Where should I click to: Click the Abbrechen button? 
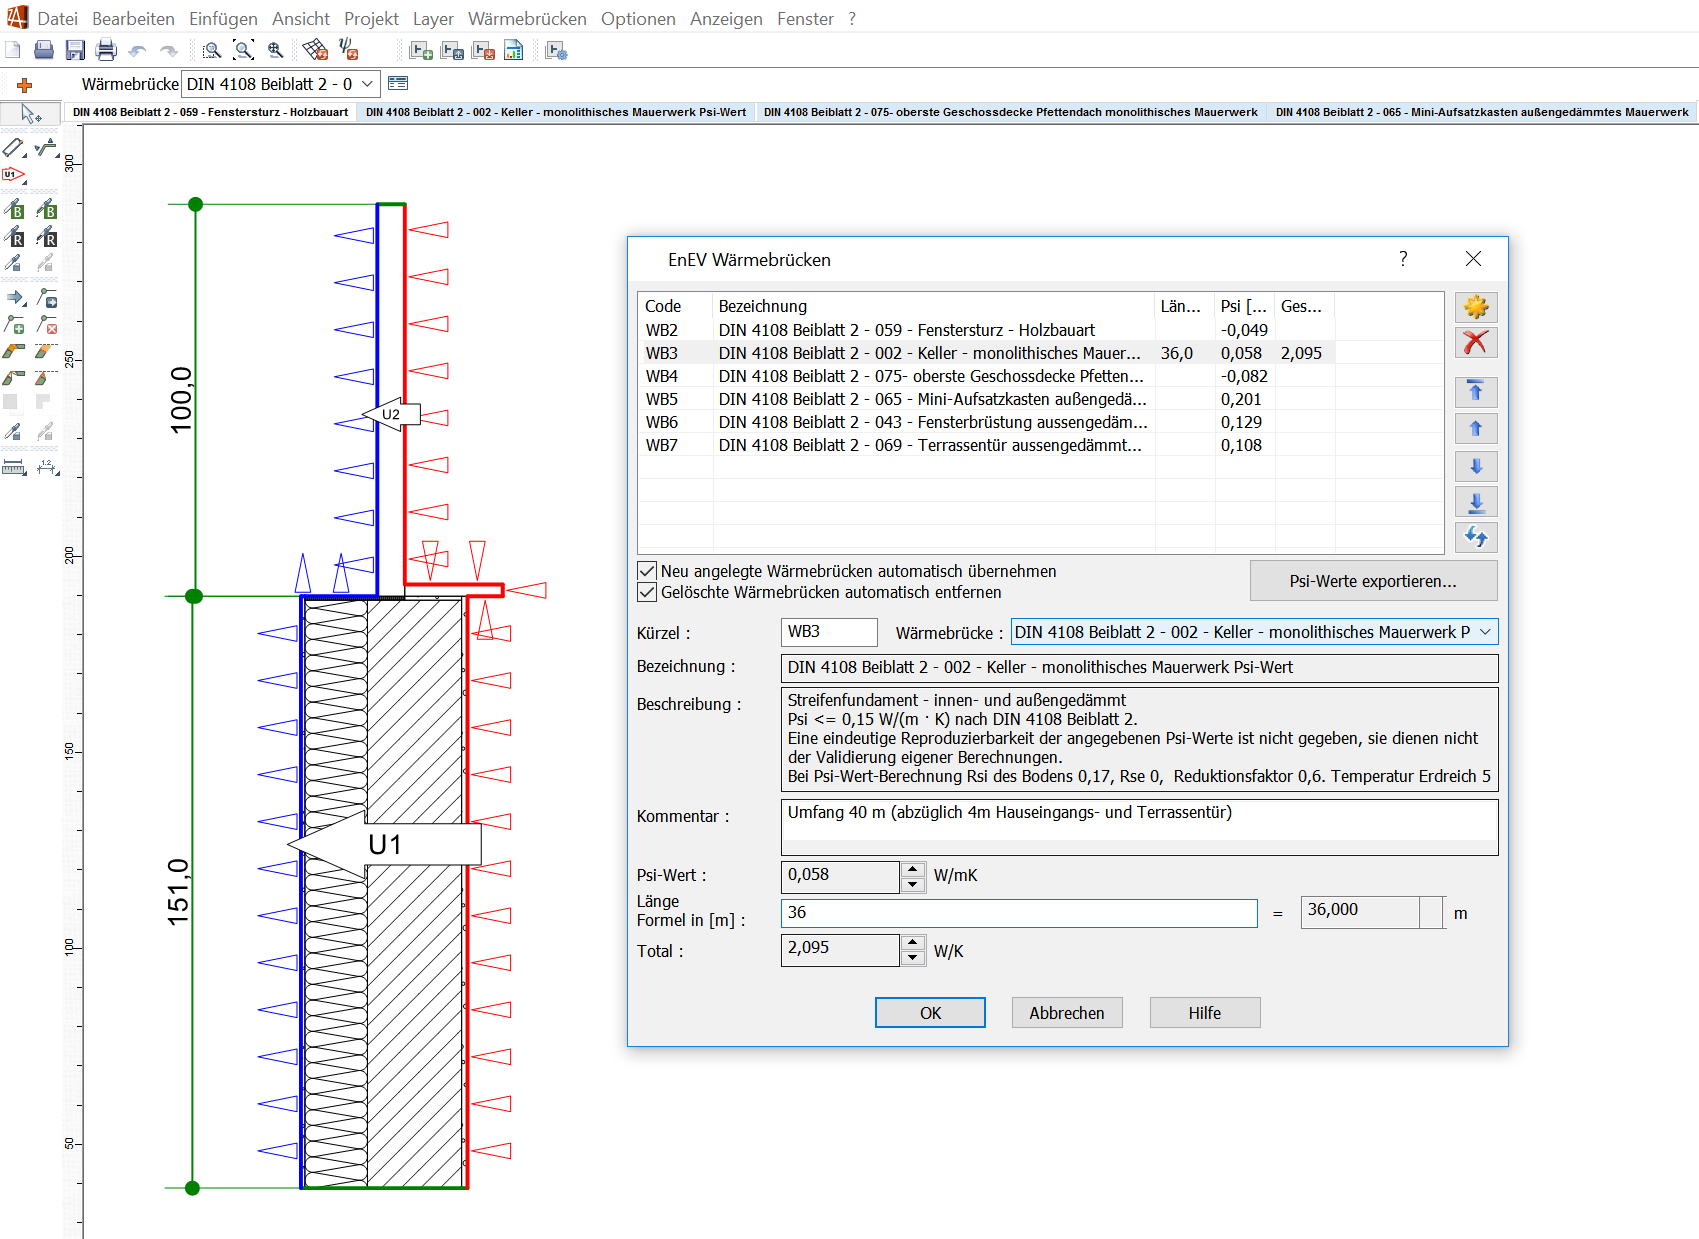tap(1067, 1013)
